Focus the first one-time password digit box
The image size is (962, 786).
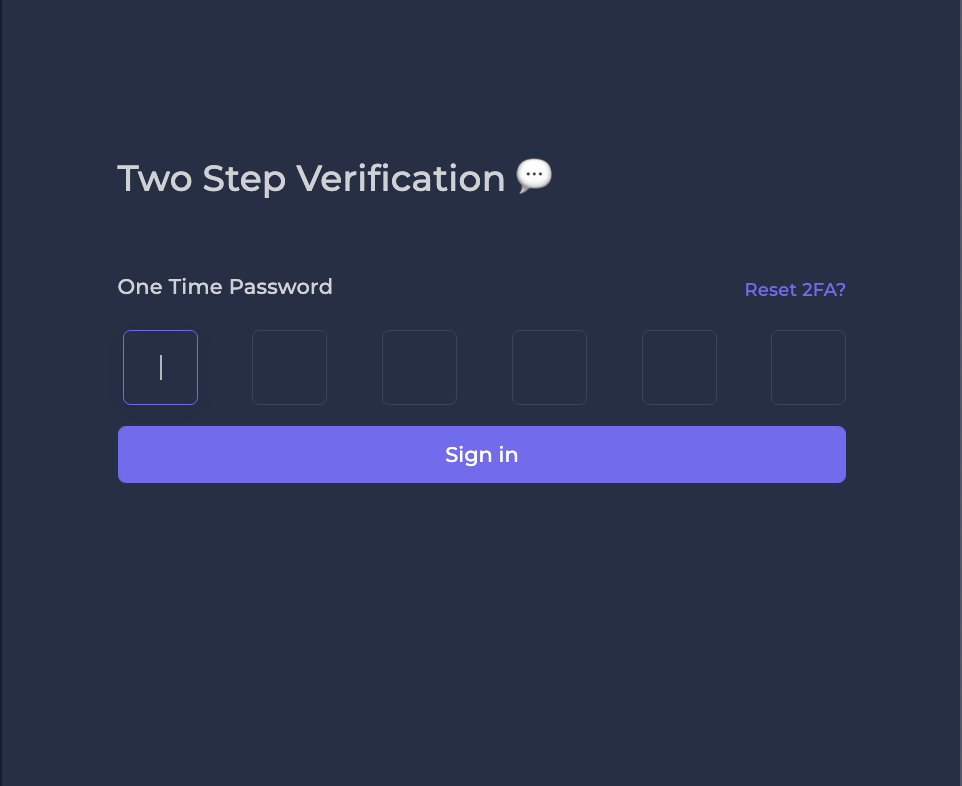(x=160, y=368)
